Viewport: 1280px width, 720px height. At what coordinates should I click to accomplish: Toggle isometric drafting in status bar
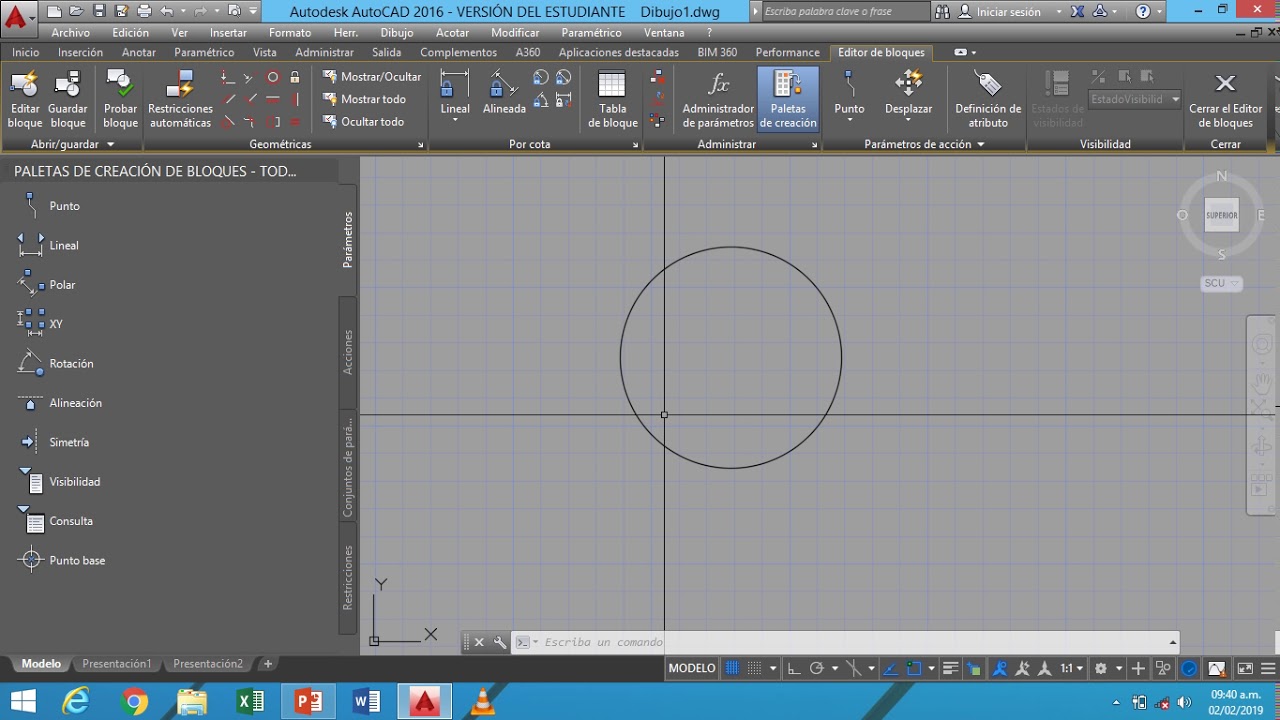pos(853,668)
